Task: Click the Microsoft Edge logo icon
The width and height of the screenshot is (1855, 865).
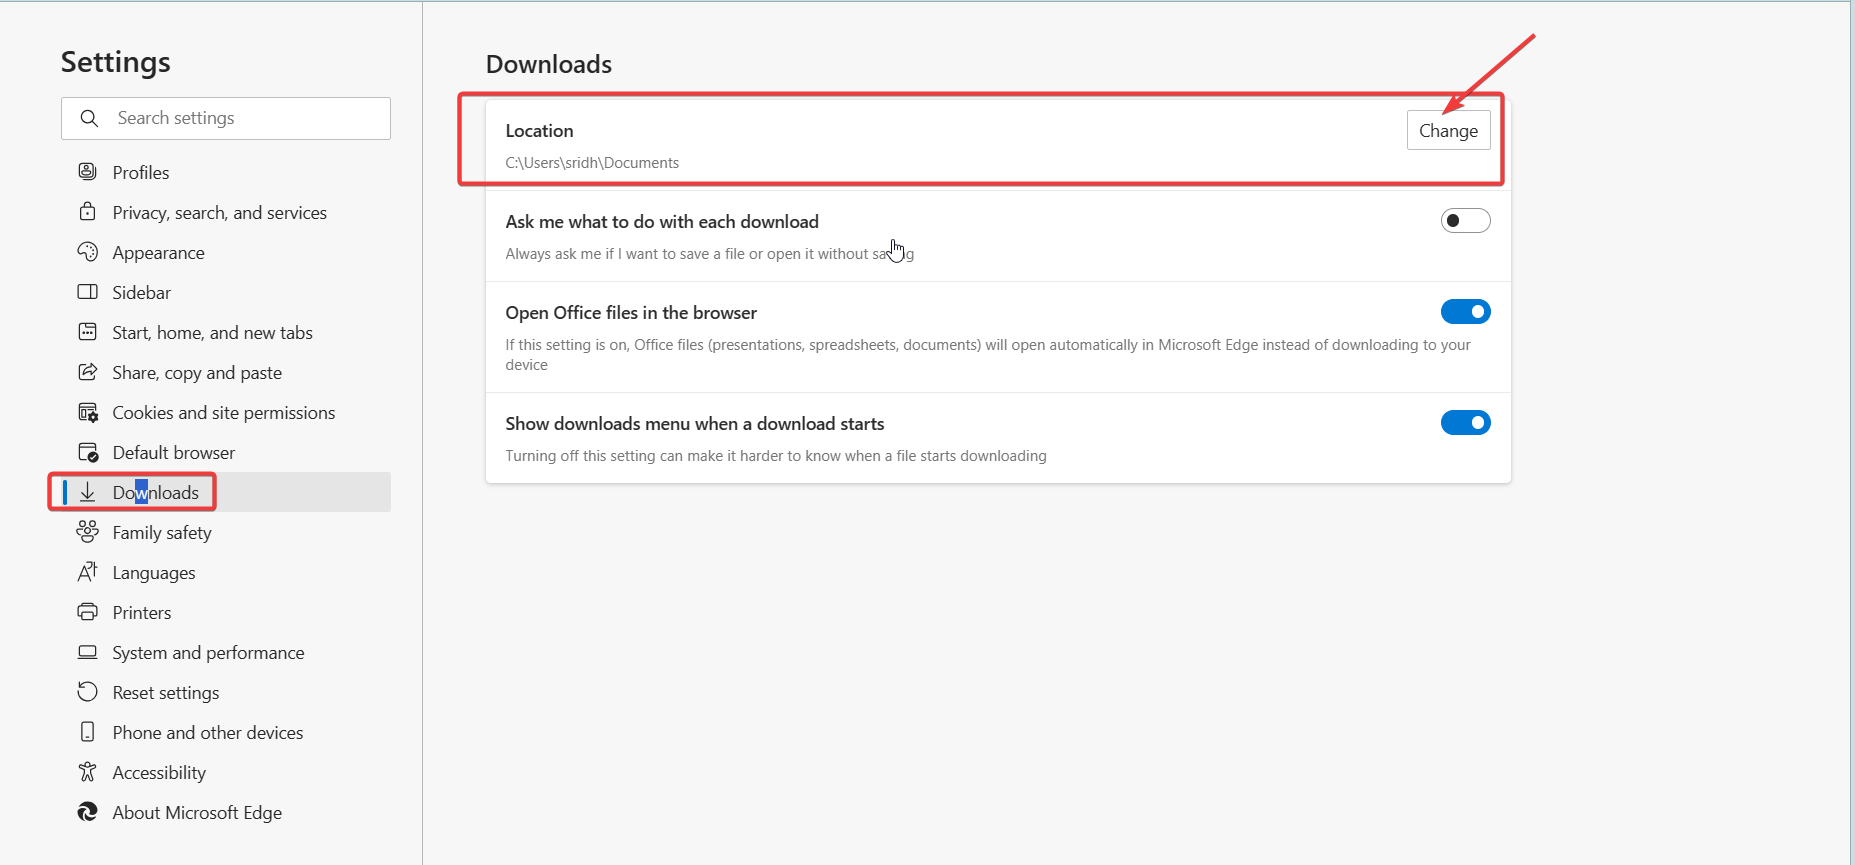Action: 88,812
